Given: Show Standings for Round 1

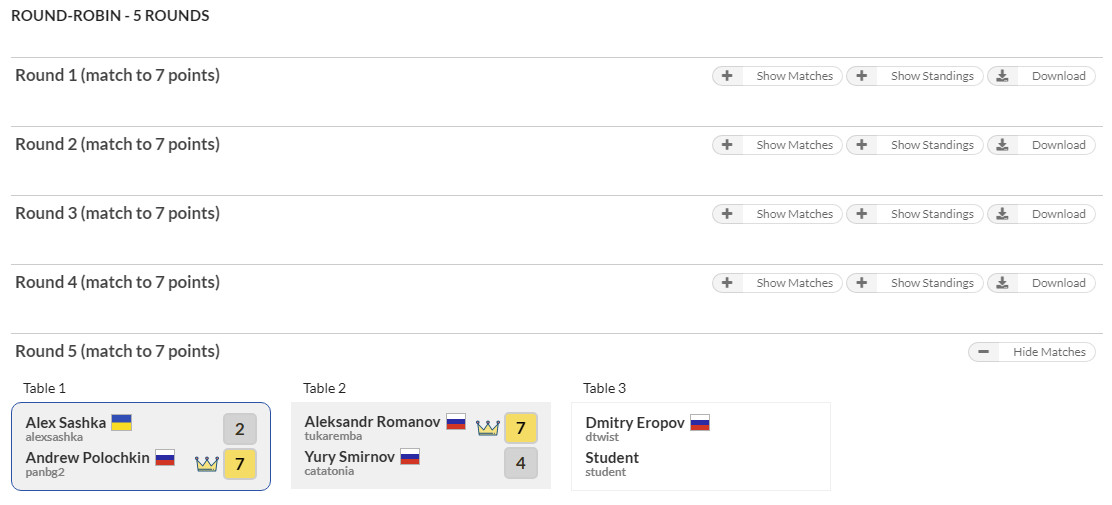Looking at the screenshot, I should point(915,76).
